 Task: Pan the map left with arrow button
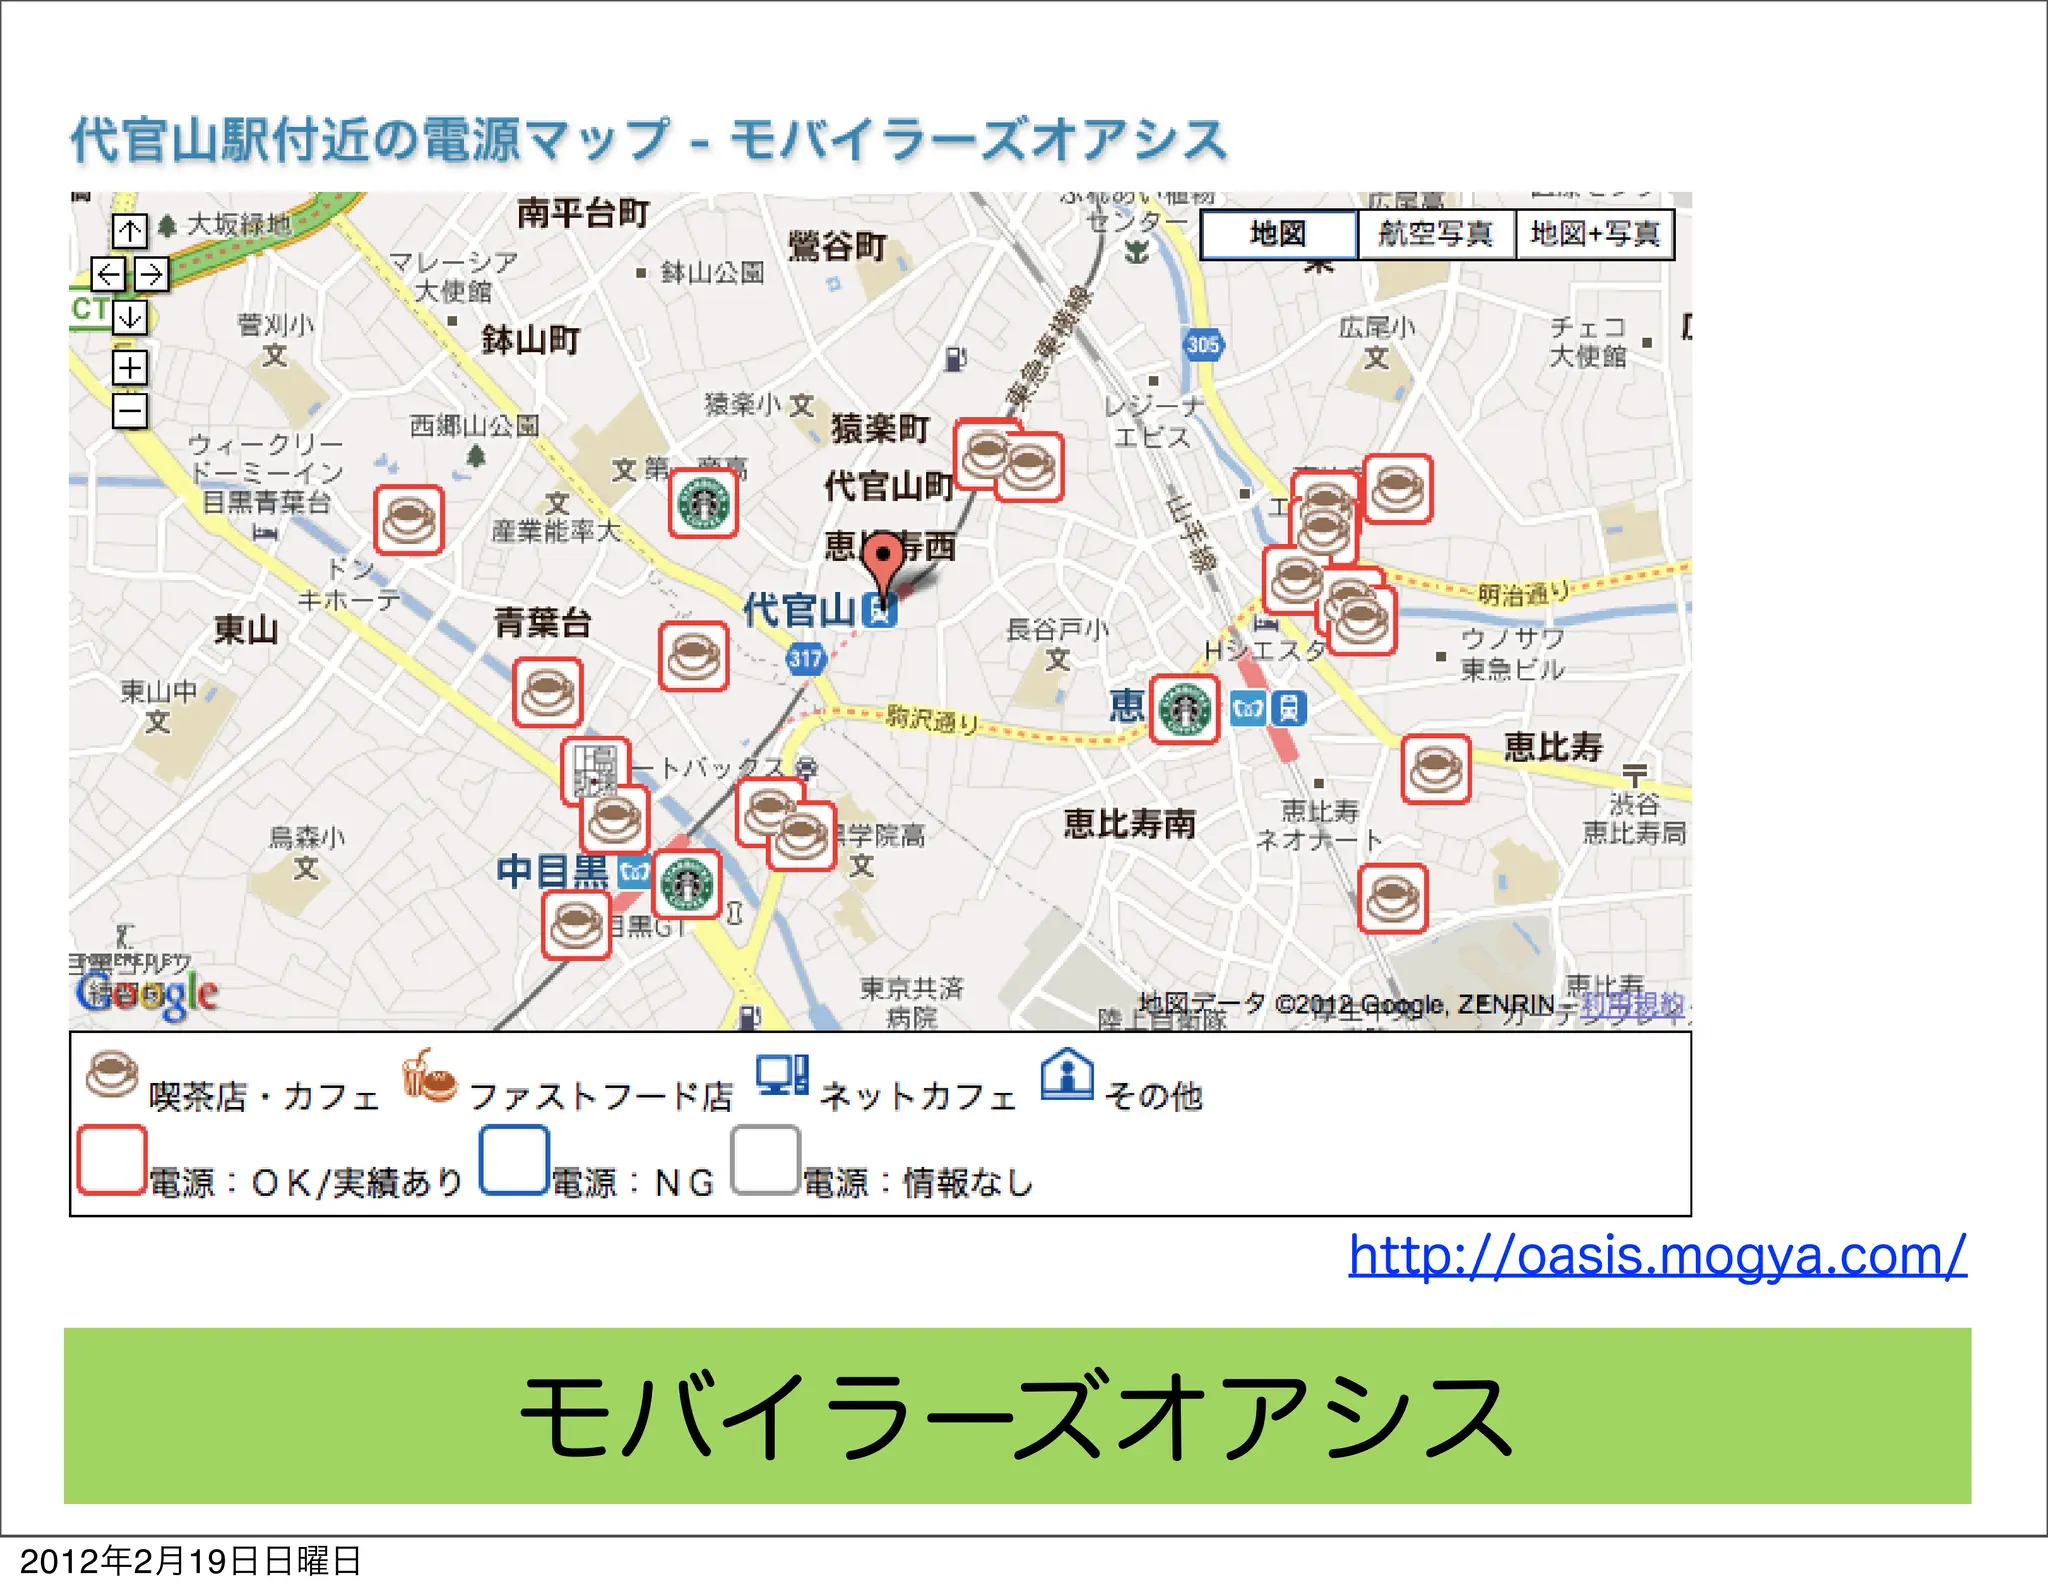click(x=108, y=273)
